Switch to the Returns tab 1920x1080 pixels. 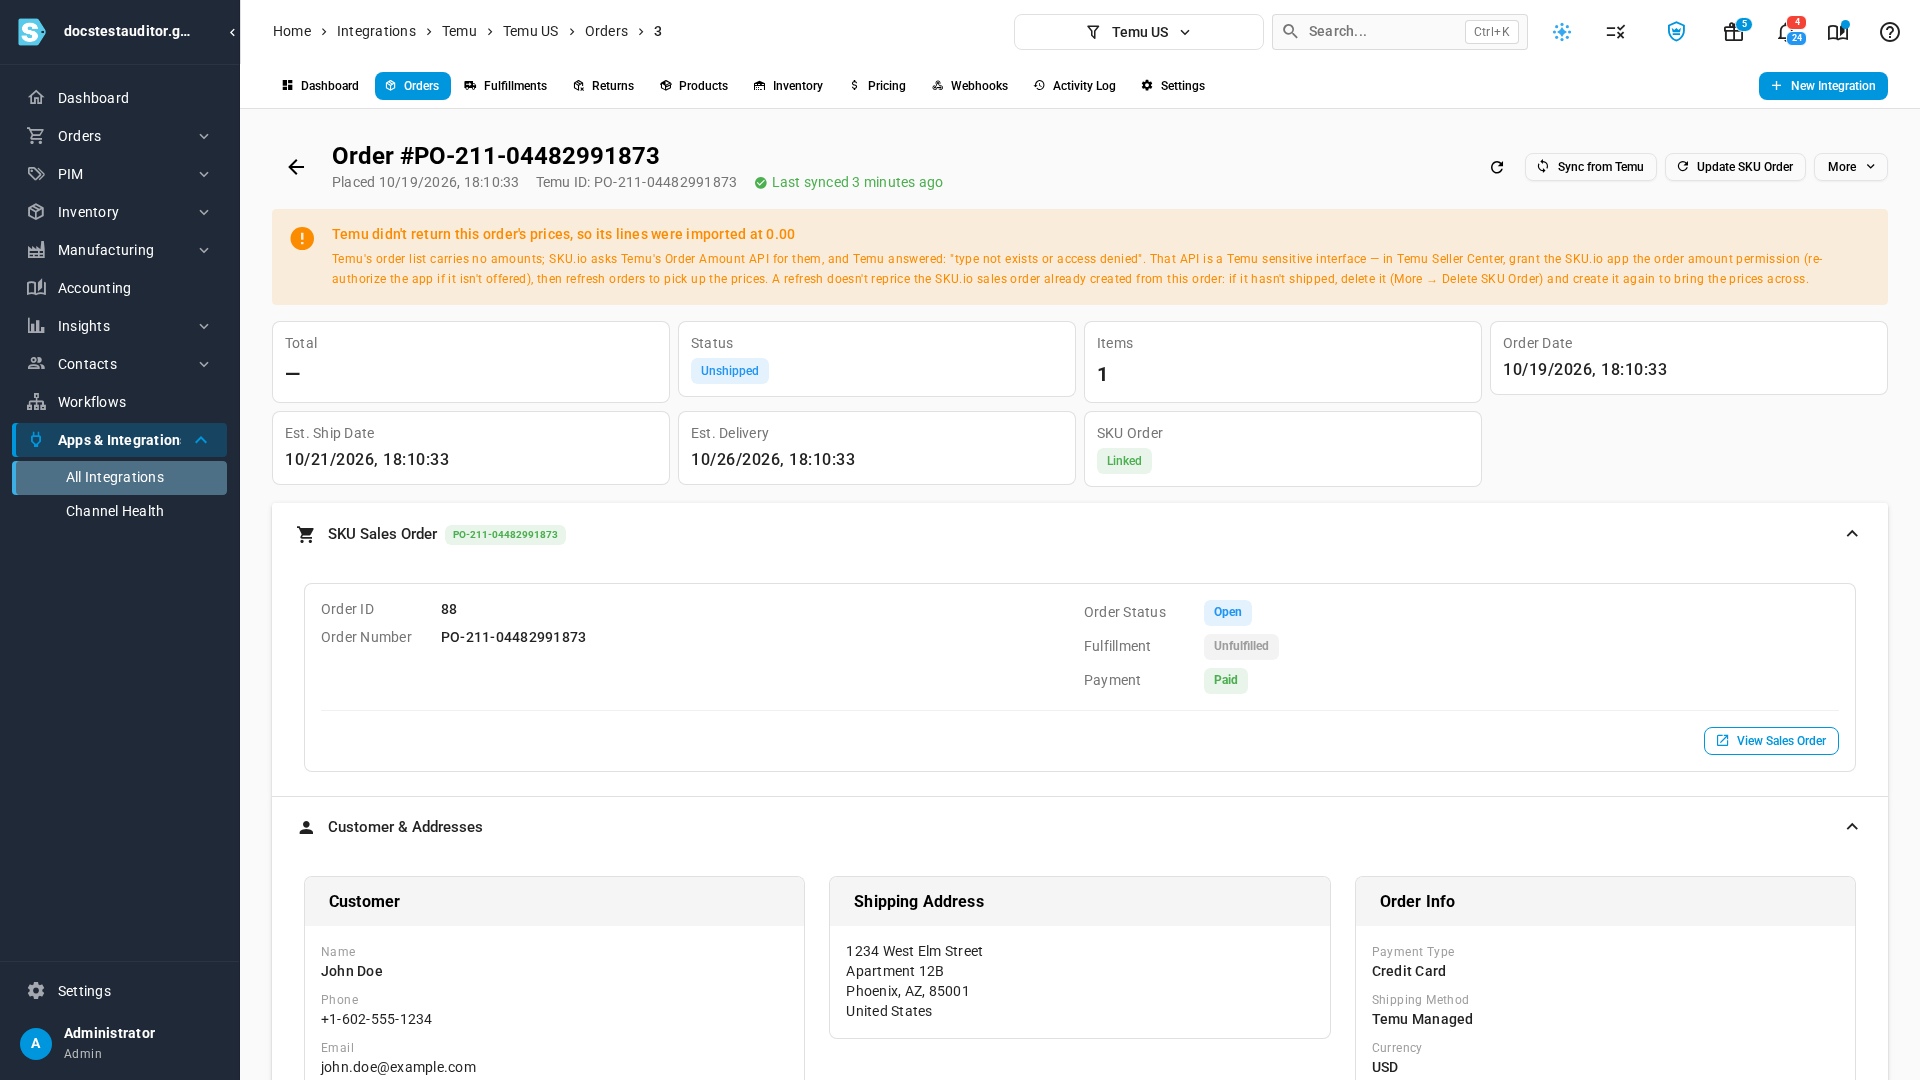604,86
